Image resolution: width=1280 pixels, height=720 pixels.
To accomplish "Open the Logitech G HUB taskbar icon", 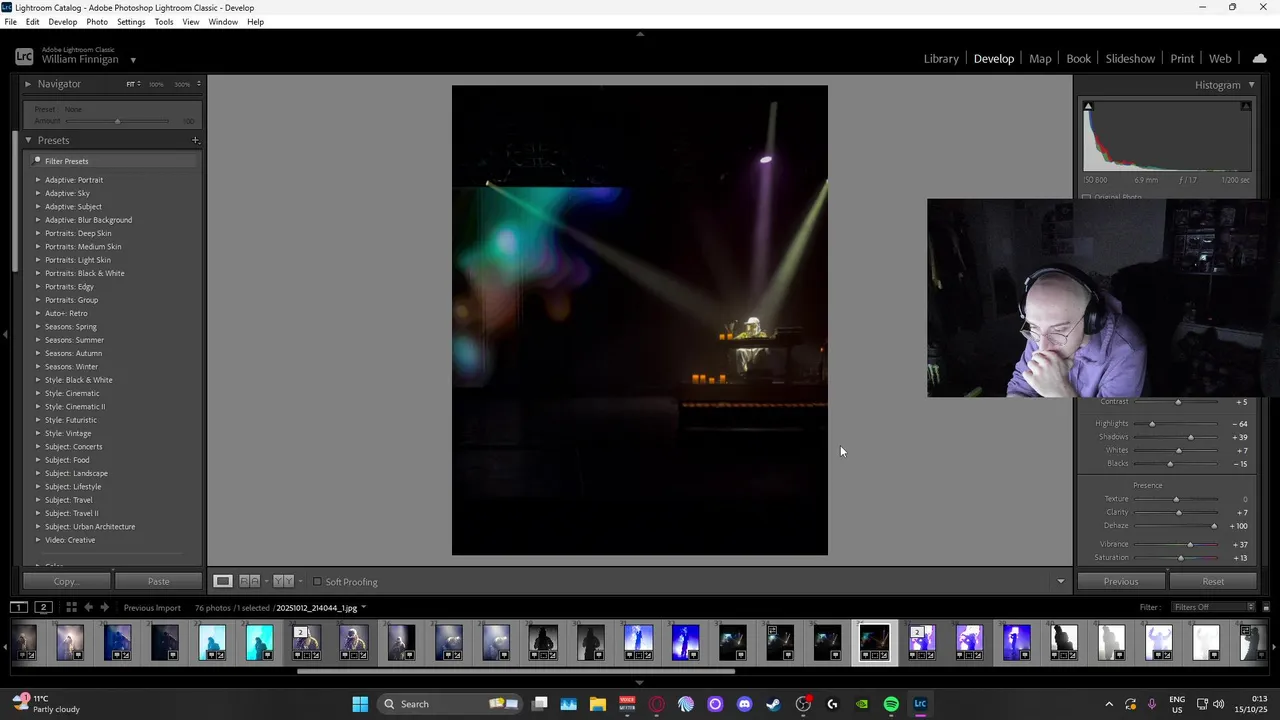I will (832, 704).
